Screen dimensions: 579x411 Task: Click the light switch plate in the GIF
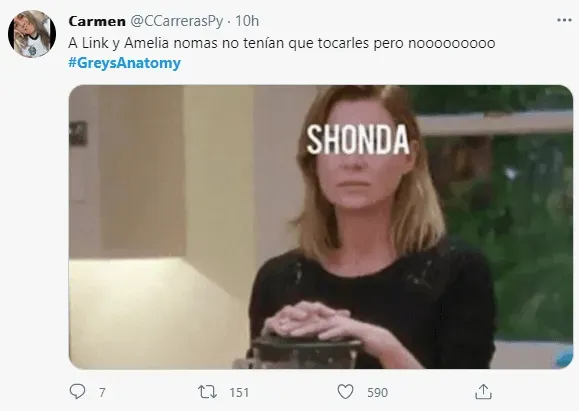pos(78,133)
